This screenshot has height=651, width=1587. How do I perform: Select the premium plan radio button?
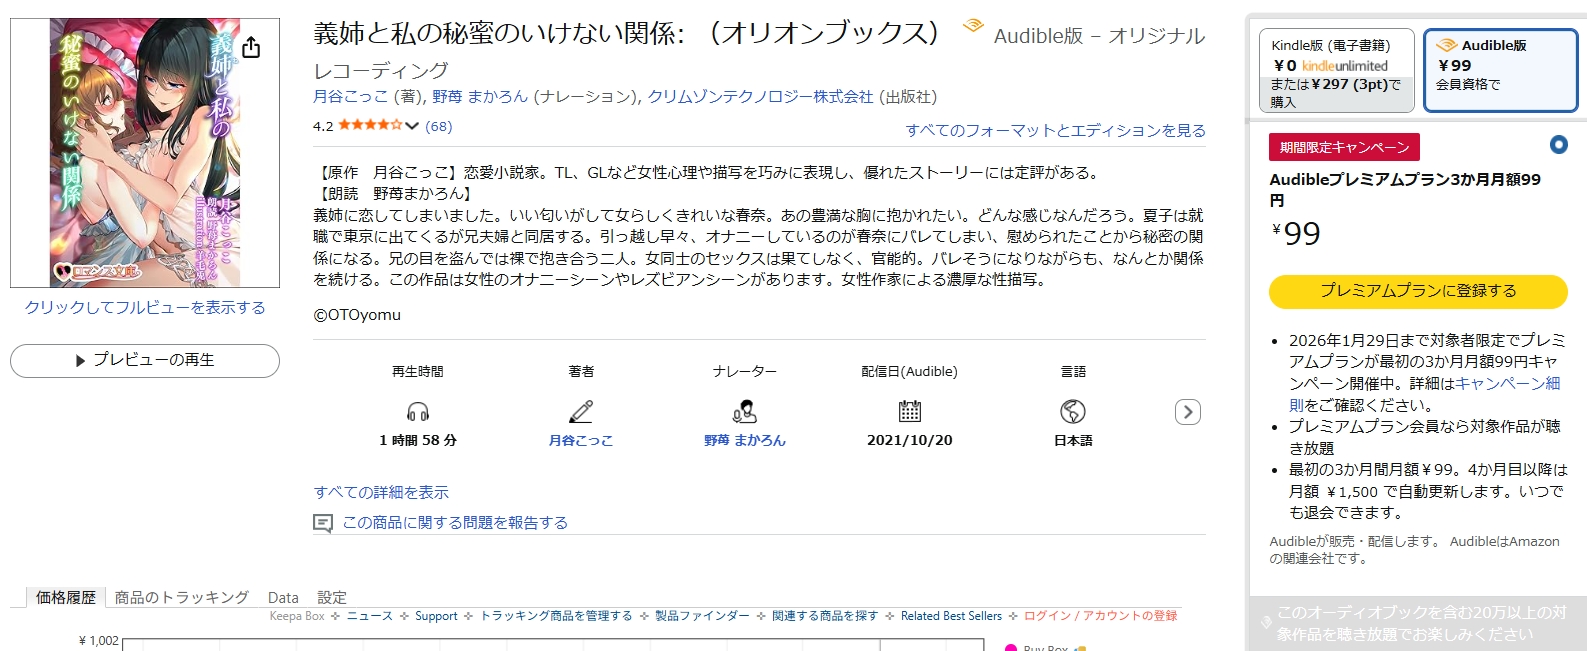pos(1558,145)
